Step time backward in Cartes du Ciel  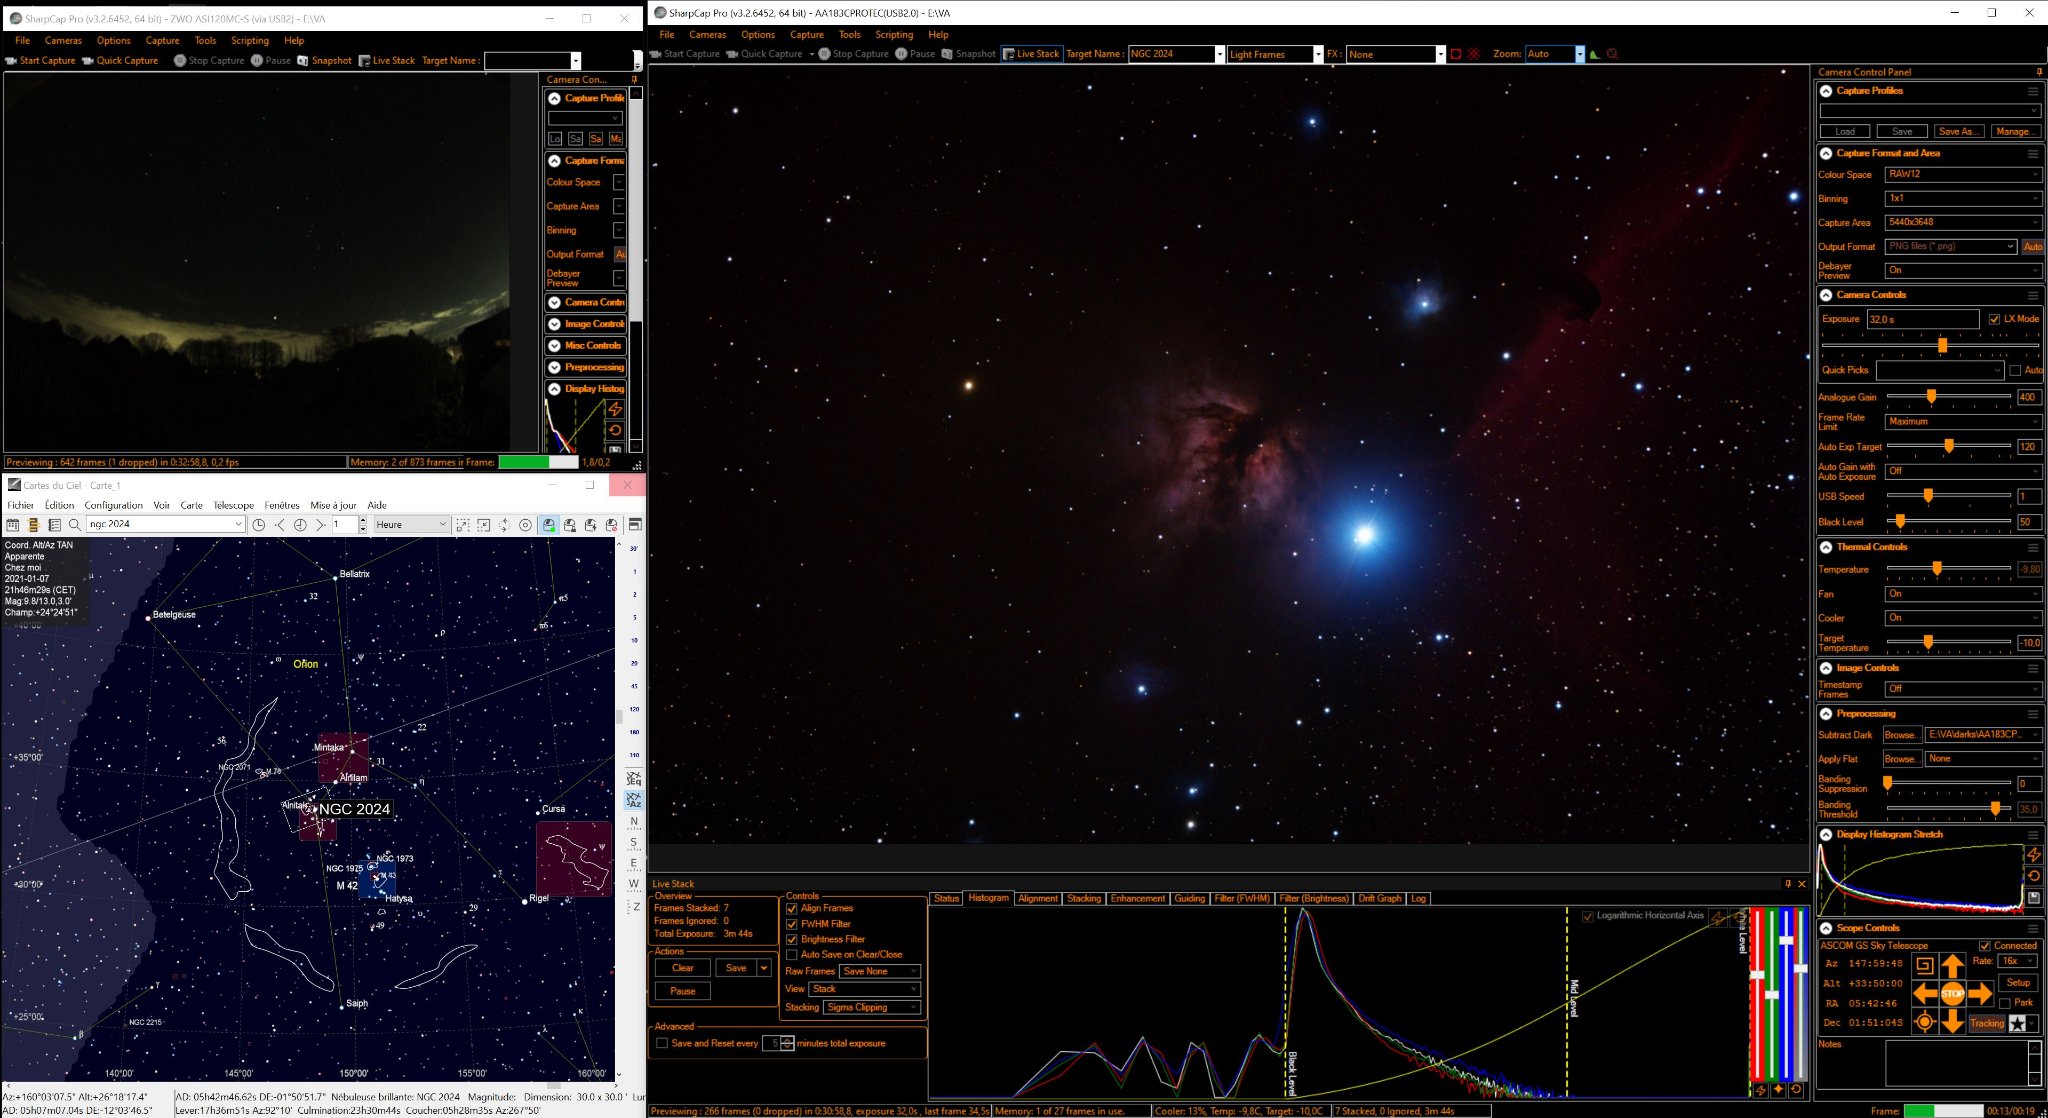280,524
